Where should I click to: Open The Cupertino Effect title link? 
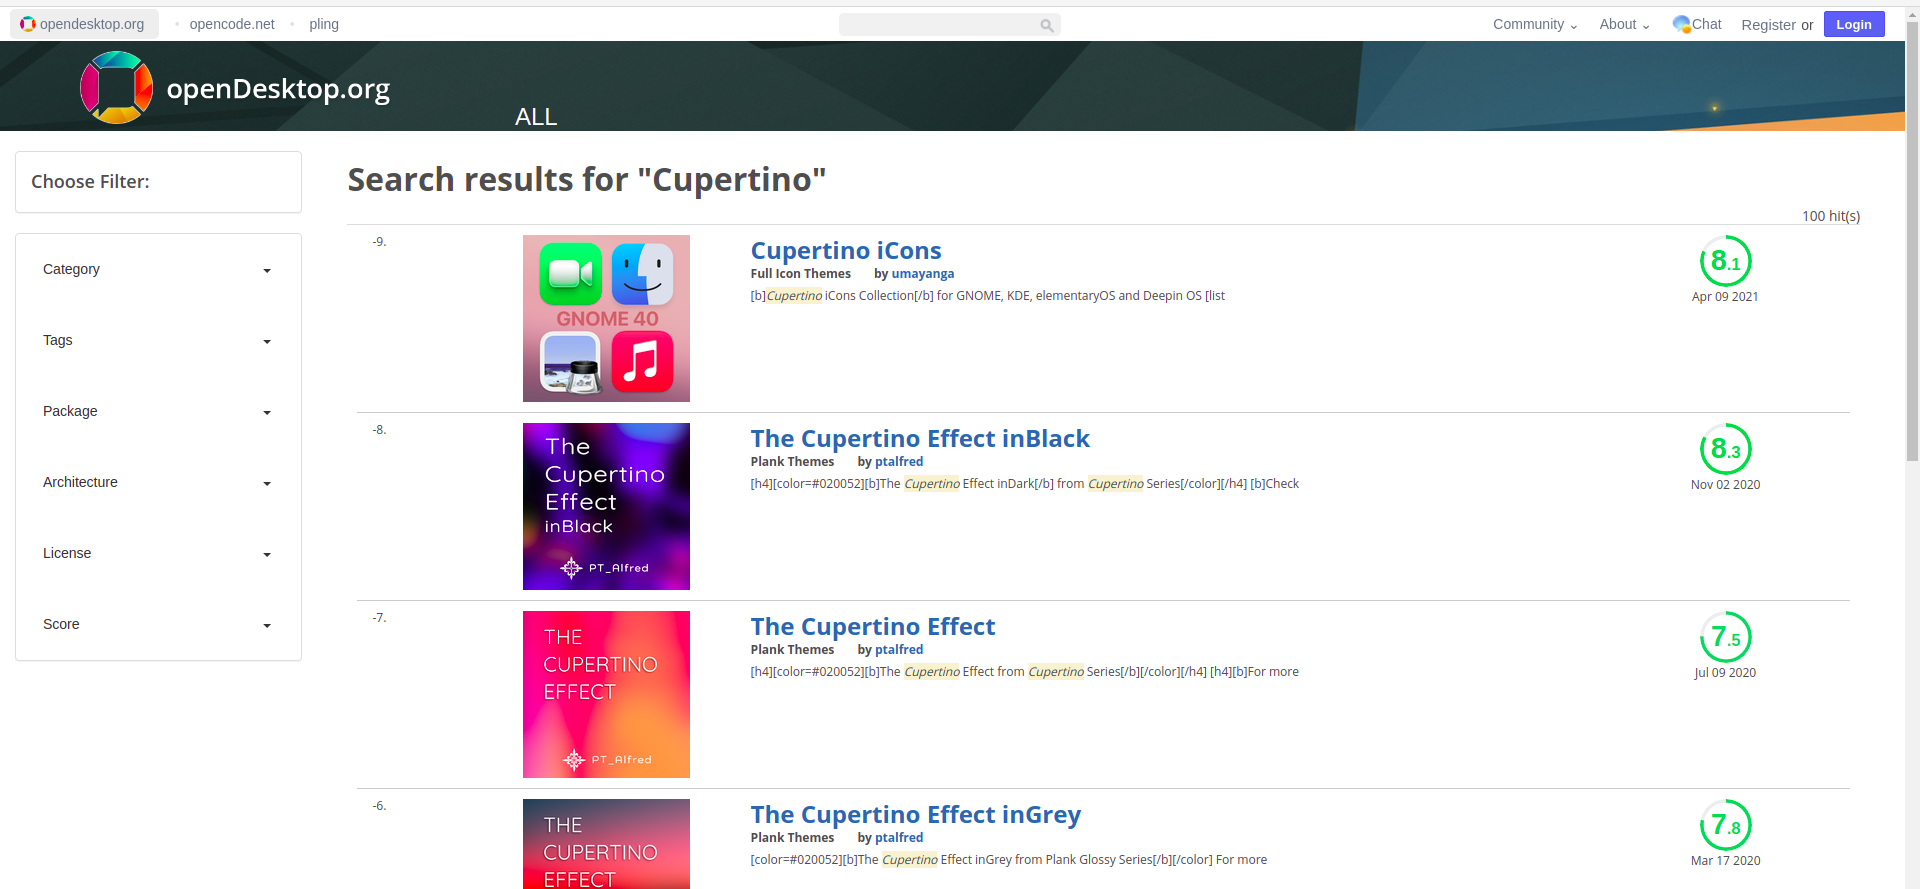pos(873,626)
